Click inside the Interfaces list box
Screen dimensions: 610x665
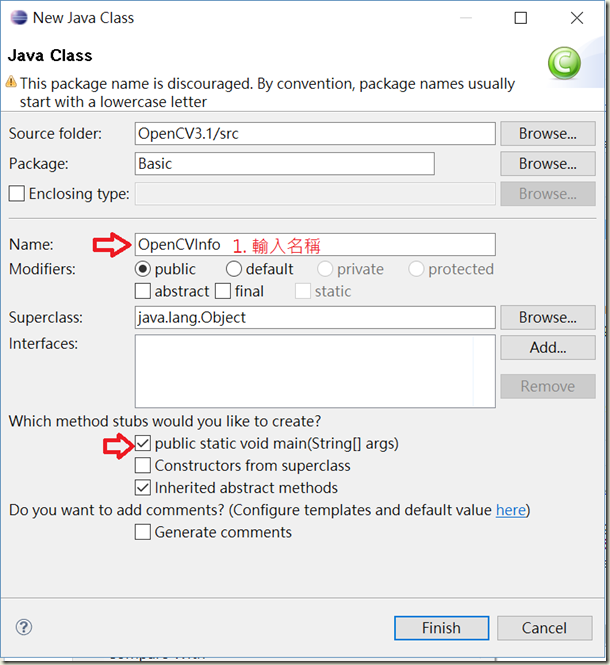(315, 371)
